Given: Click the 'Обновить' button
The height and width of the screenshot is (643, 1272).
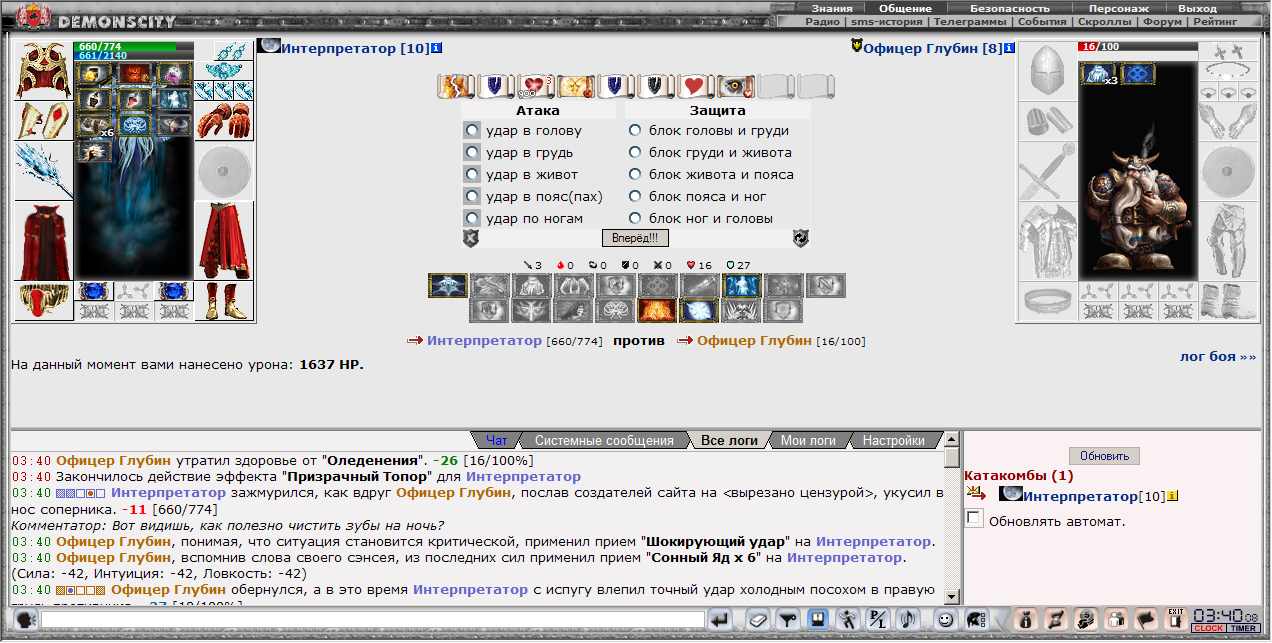Looking at the screenshot, I should (x=1104, y=456).
